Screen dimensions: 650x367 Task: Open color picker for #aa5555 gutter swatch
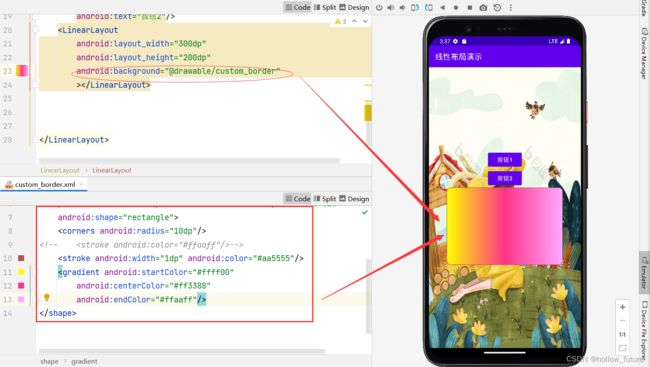click(21, 258)
